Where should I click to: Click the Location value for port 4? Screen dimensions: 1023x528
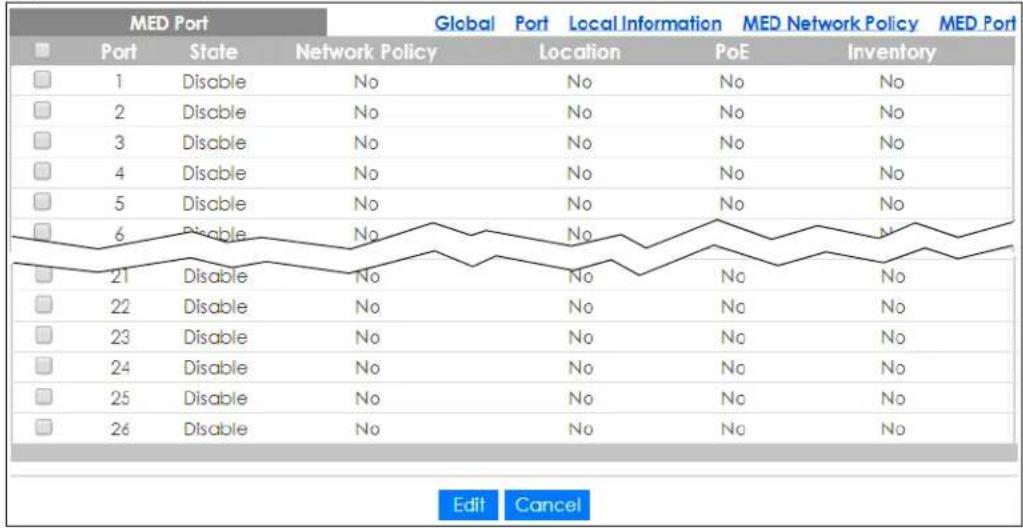579,174
